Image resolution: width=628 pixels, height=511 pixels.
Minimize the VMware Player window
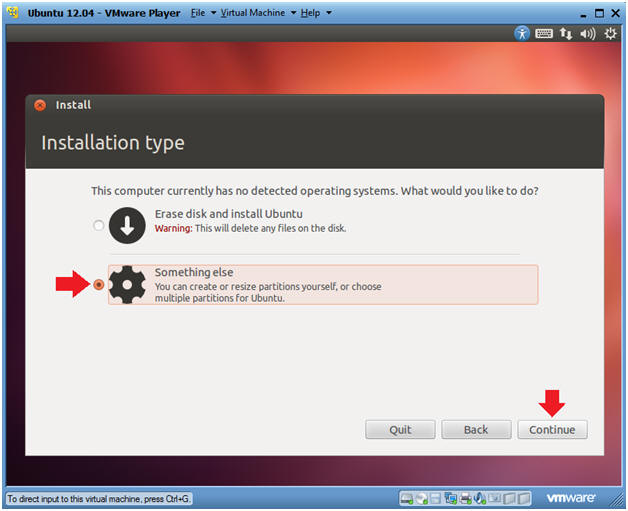(x=584, y=14)
